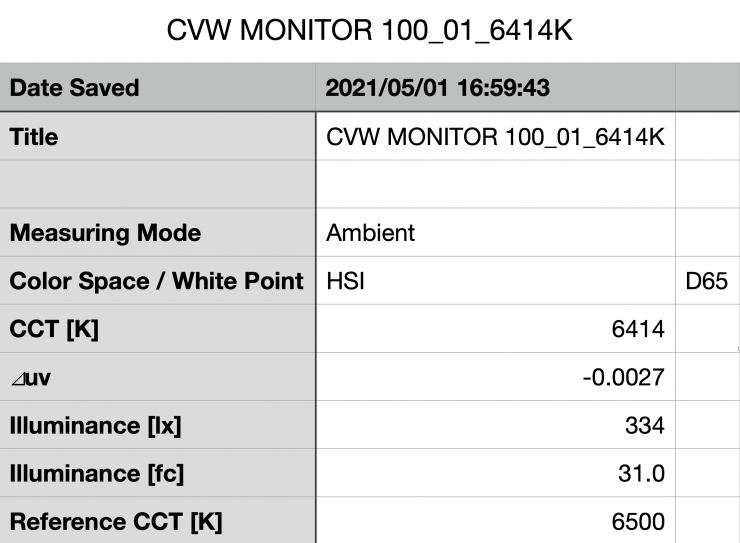The width and height of the screenshot is (740, 543).
Task: Select the empty cell below Title value
Action: click(x=495, y=184)
